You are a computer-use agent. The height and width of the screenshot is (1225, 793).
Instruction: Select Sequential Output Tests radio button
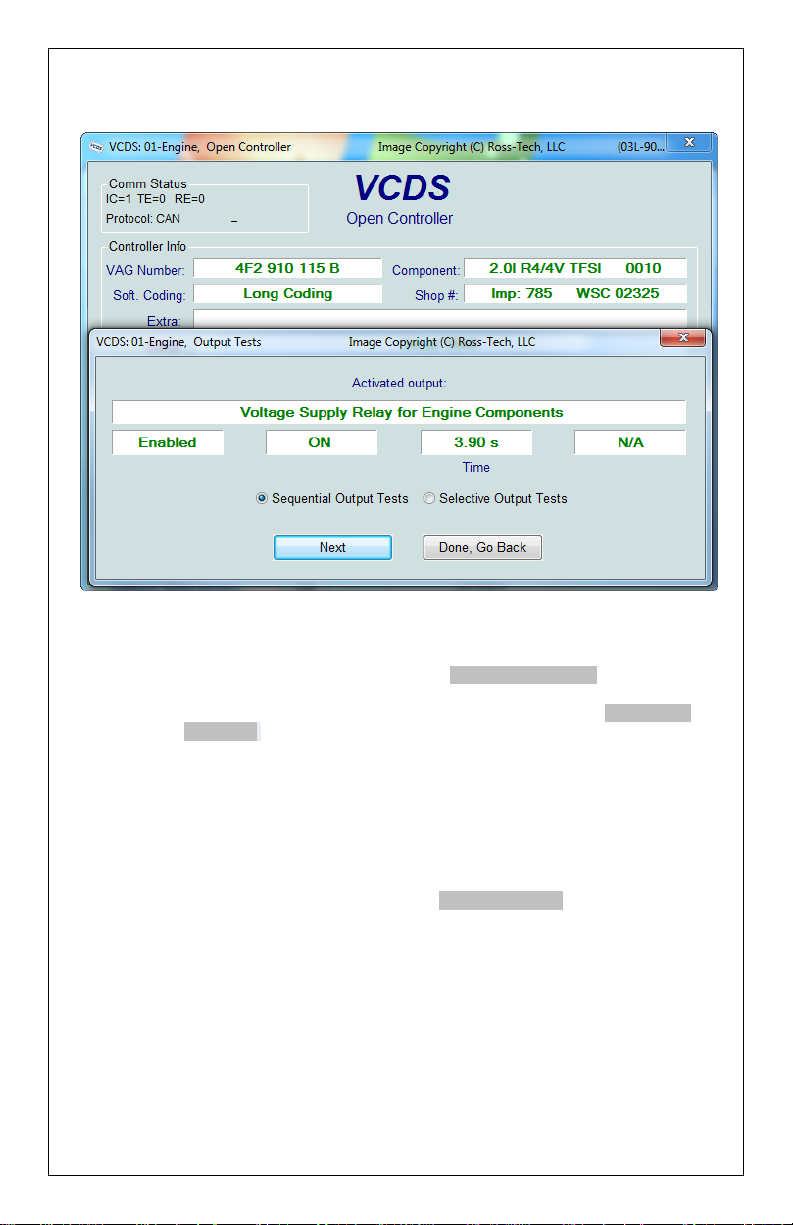333,498
